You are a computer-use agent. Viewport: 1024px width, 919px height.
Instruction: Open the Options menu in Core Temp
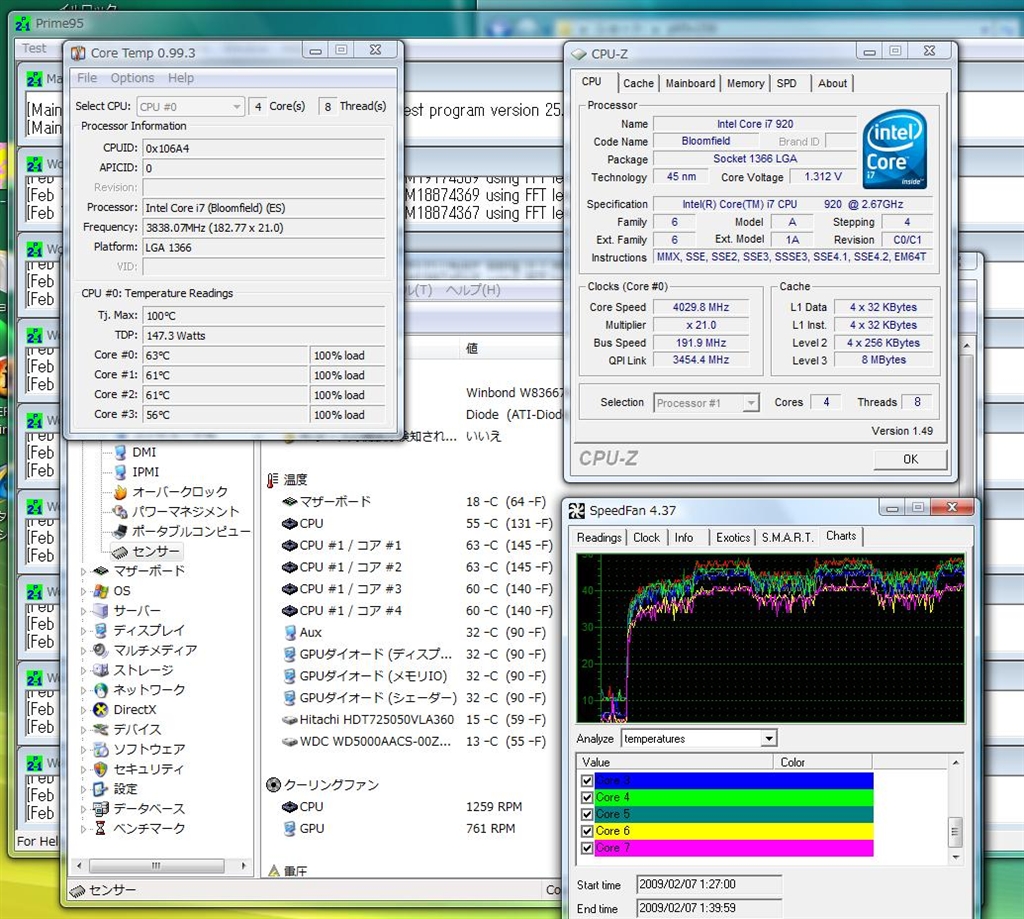point(132,78)
